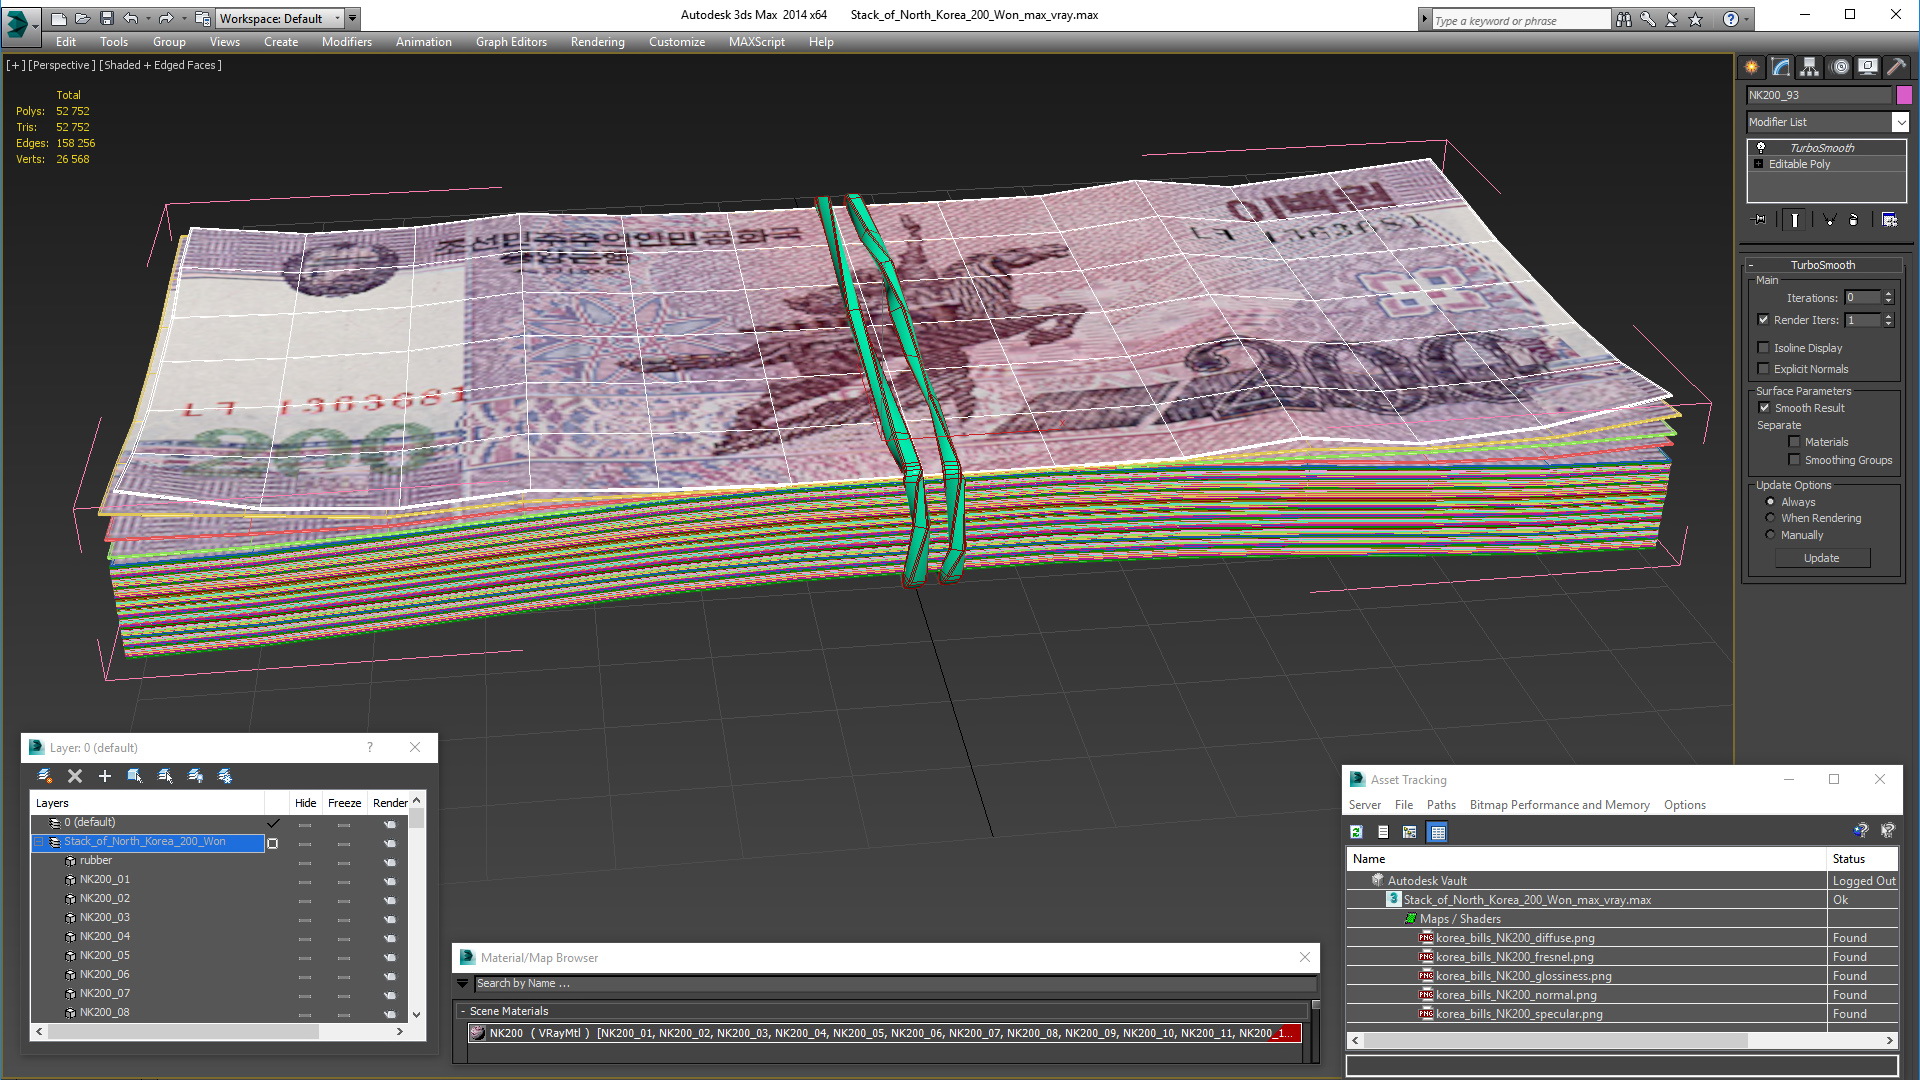Click the NK200_93 object name field

click(1819, 95)
